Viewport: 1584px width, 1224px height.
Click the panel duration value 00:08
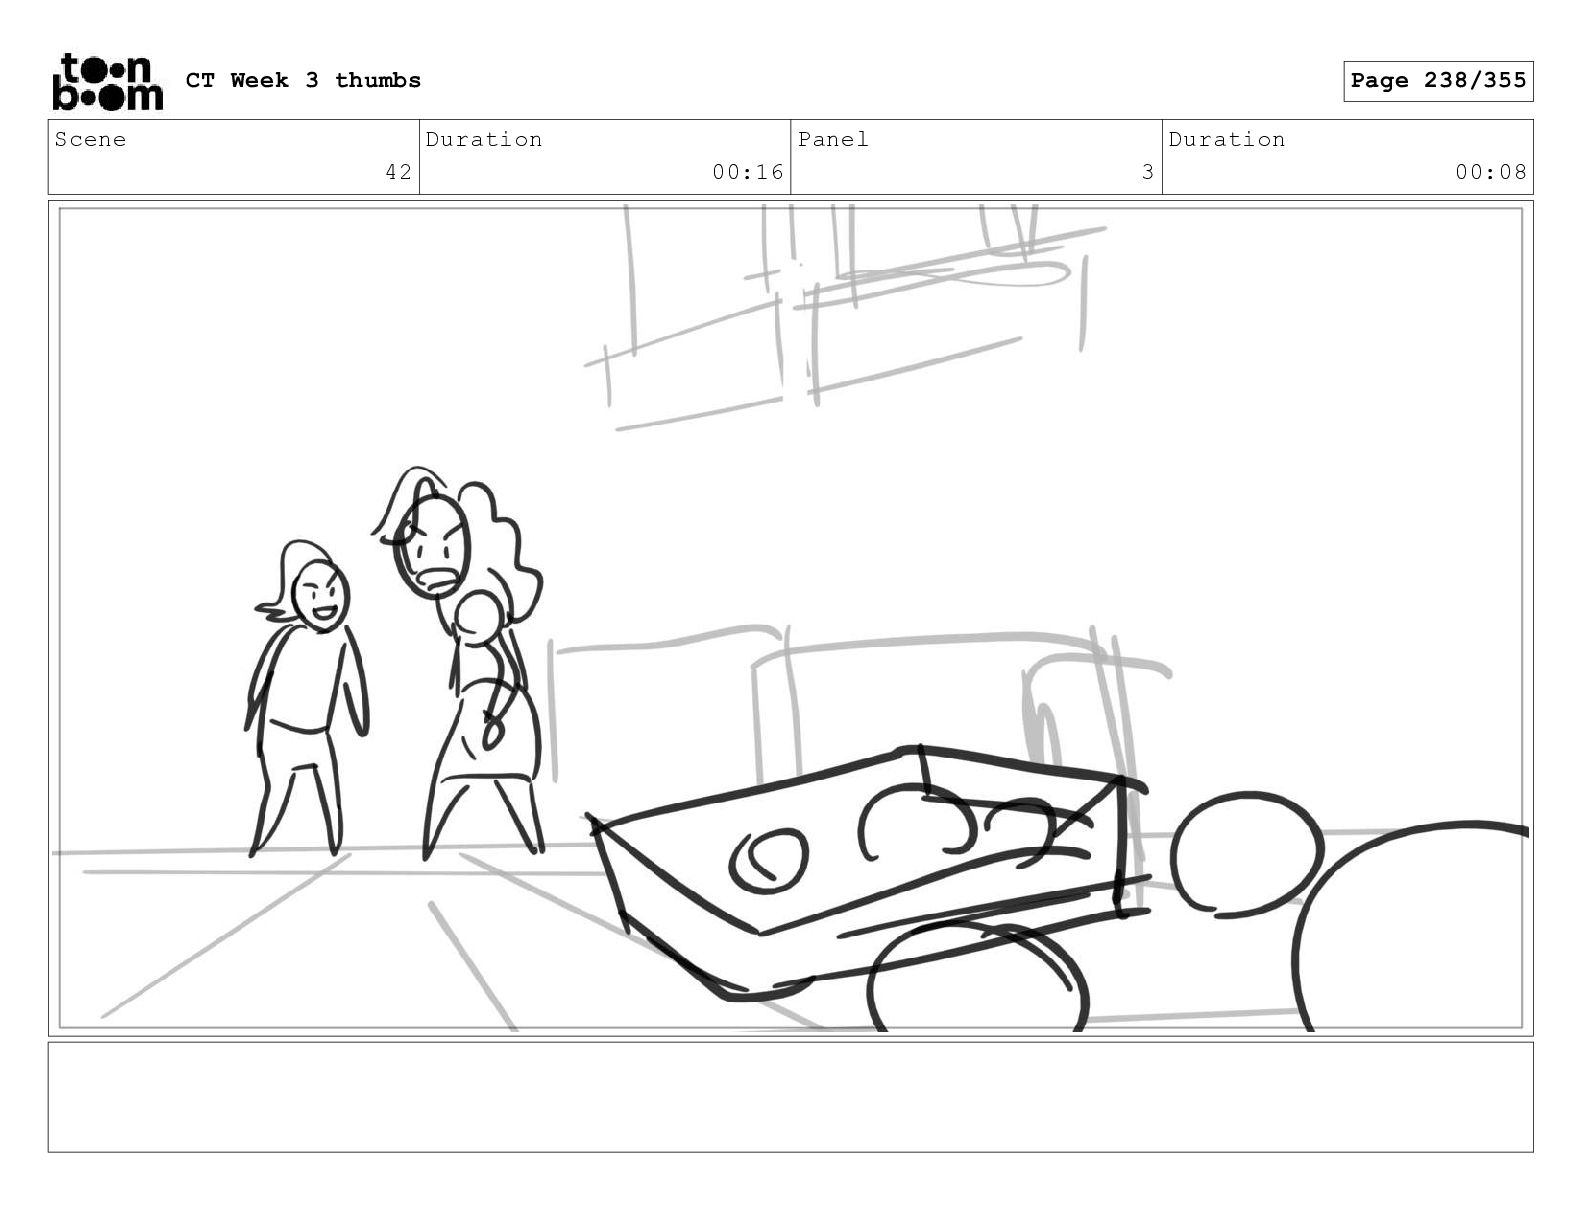click(1491, 172)
